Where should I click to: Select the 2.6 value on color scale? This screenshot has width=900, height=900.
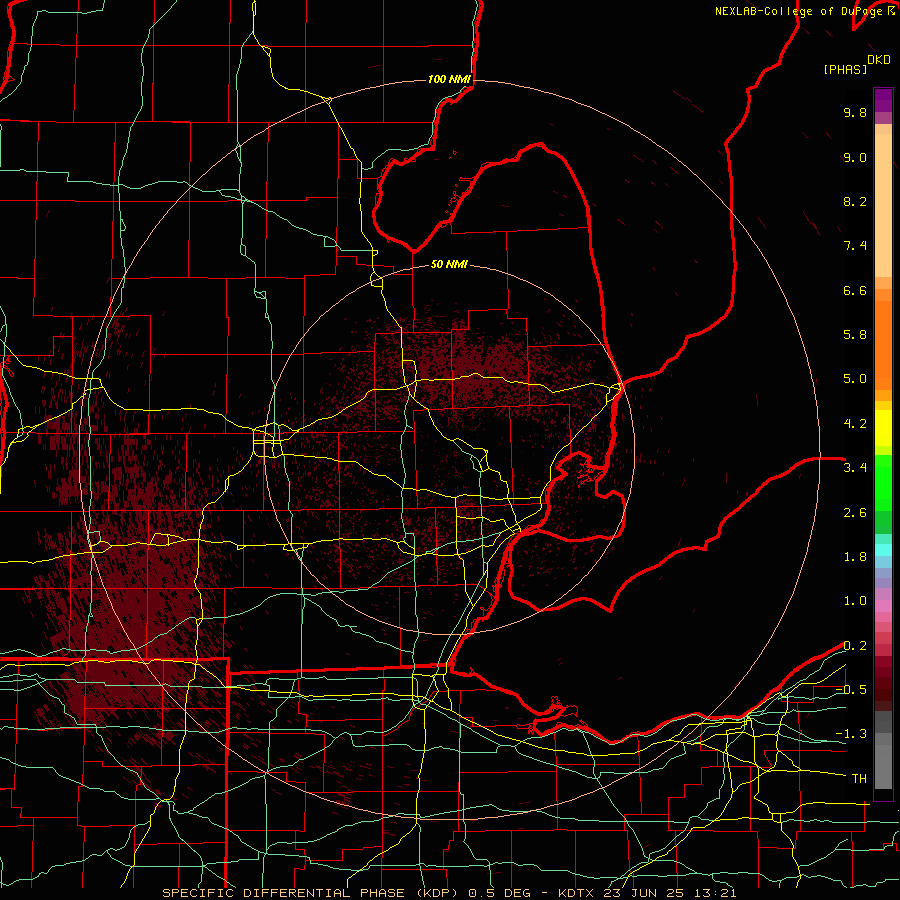click(x=855, y=513)
